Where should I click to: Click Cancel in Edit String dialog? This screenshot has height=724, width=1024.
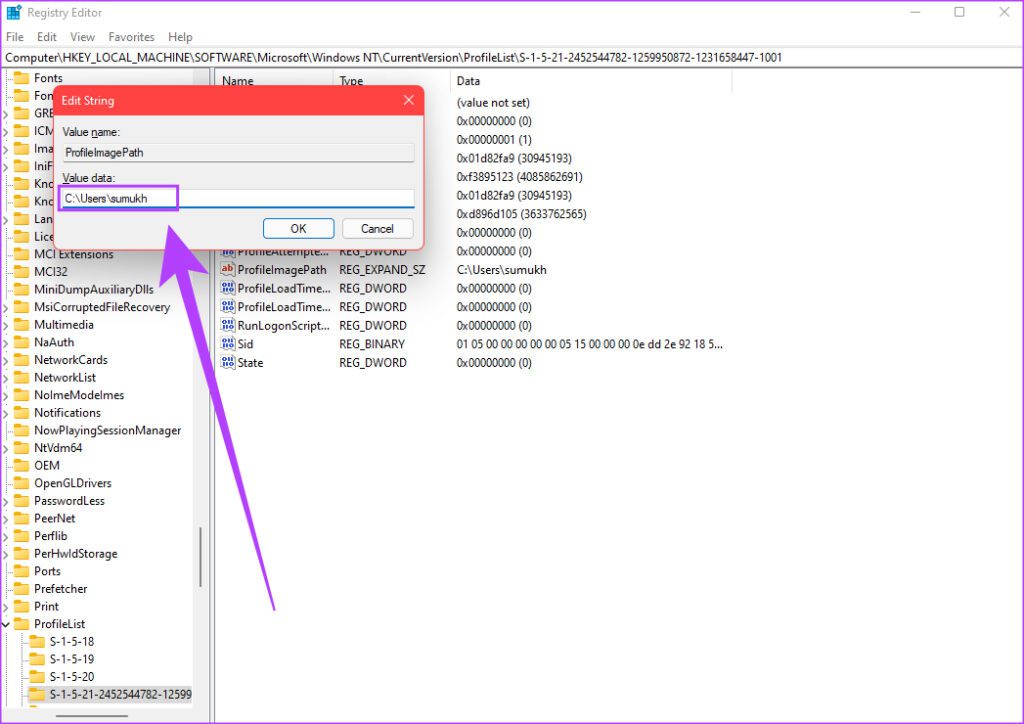[377, 228]
